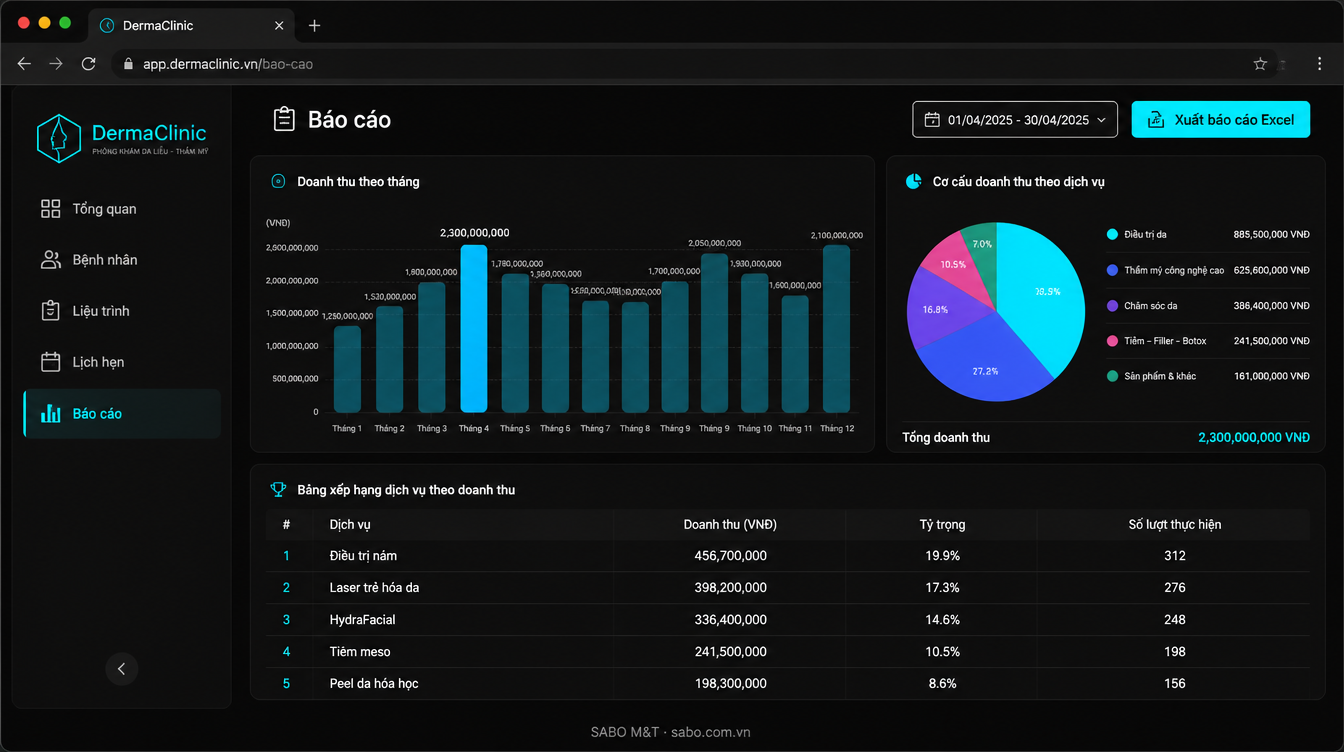This screenshot has width=1344, height=752.
Task: Click the 2,300,000,000 VNĐ total revenue value
Action: click(x=1254, y=438)
